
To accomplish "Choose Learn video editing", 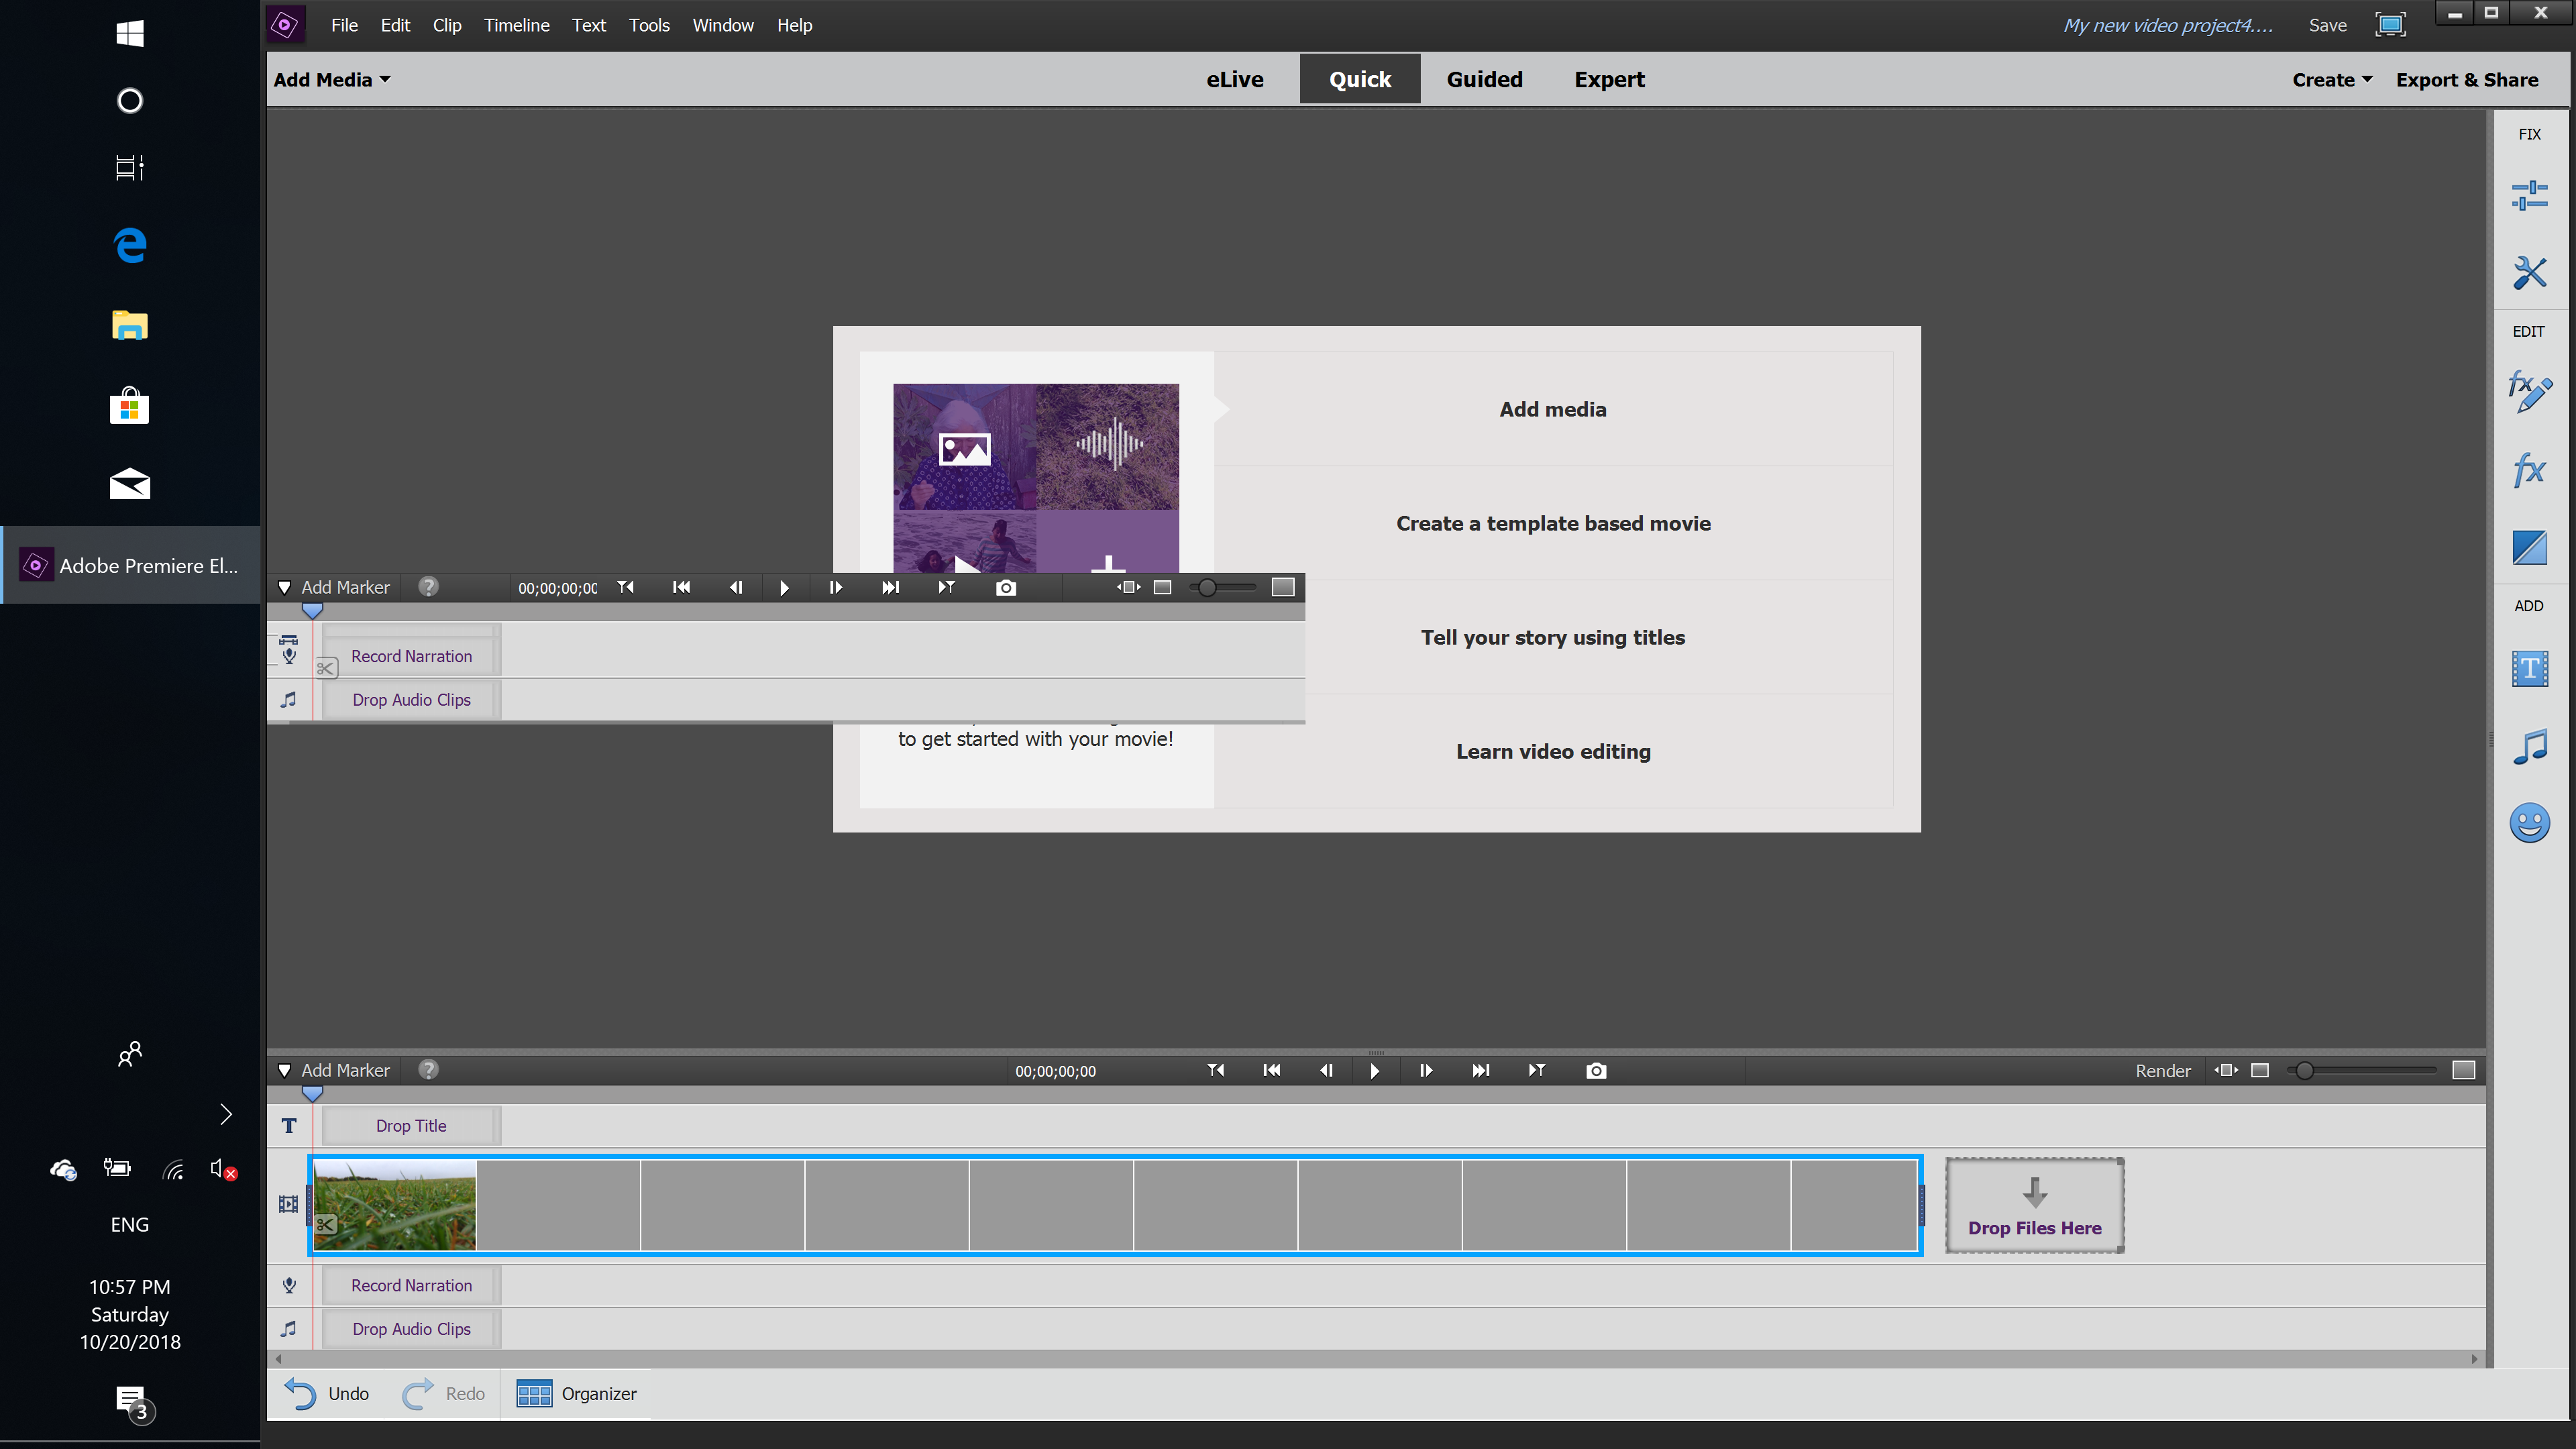I will pyautogui.click(x=1553, y=751).
